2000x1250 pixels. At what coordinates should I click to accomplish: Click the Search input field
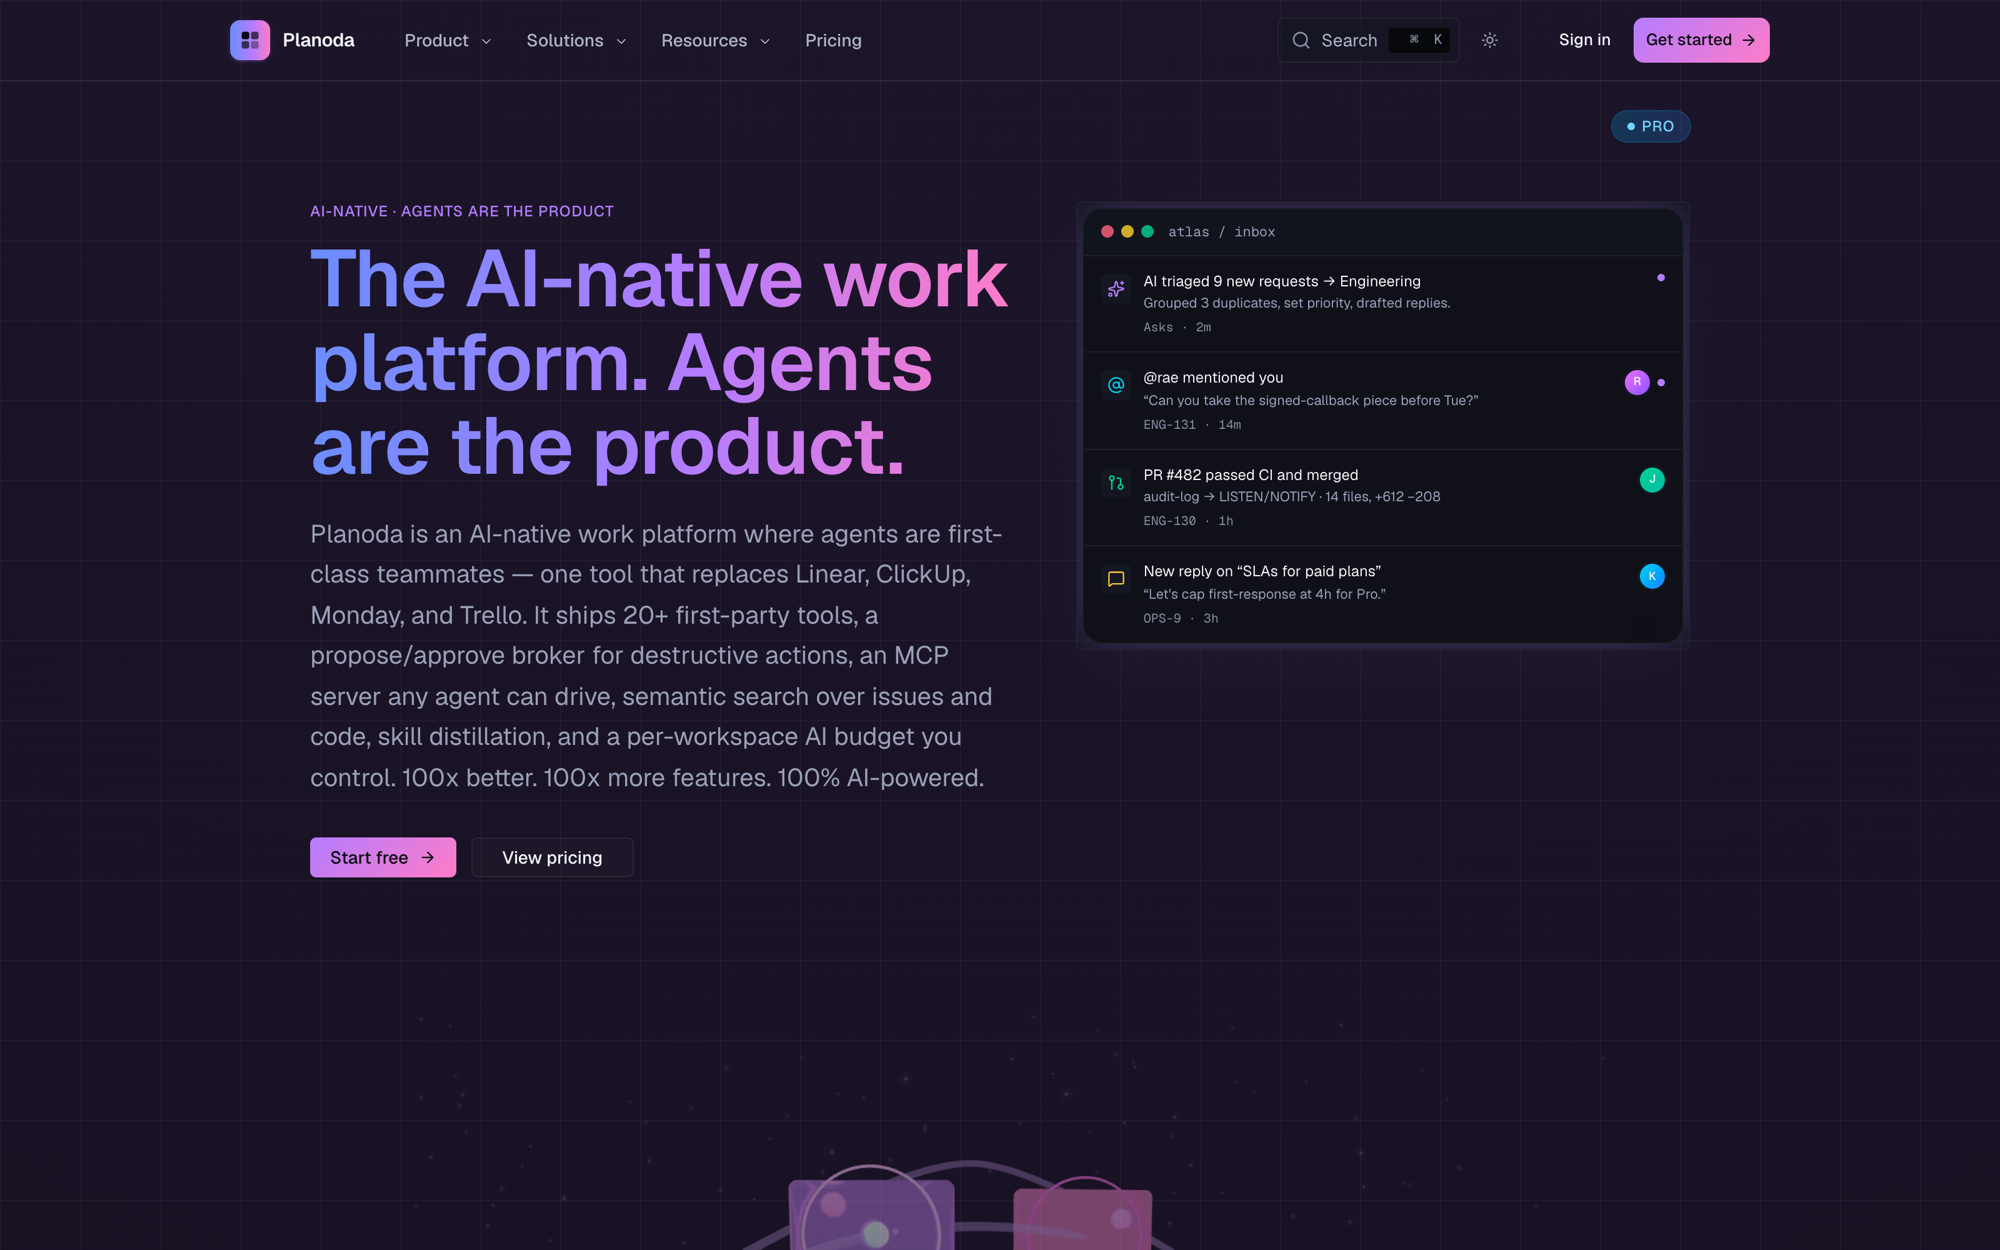pyautogui.click(x=1368, y=40)
